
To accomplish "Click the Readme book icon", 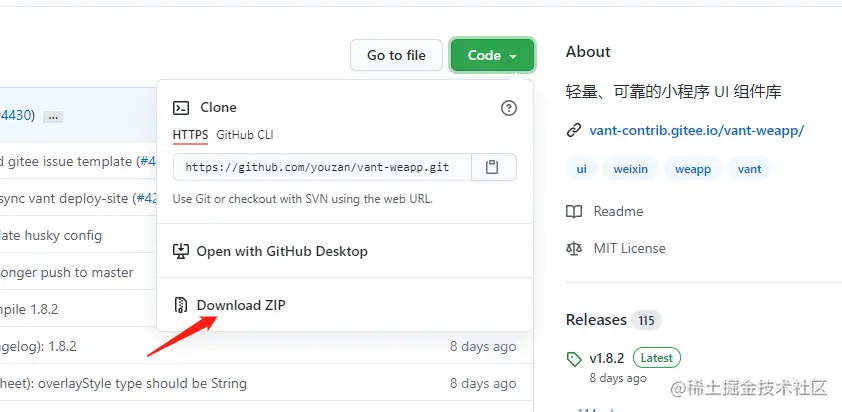I will tap(574, 211).
